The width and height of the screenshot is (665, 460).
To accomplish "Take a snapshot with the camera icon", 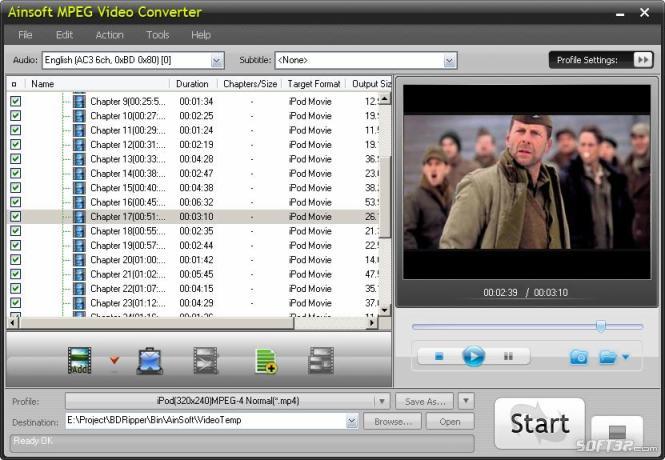I will 578,357.
